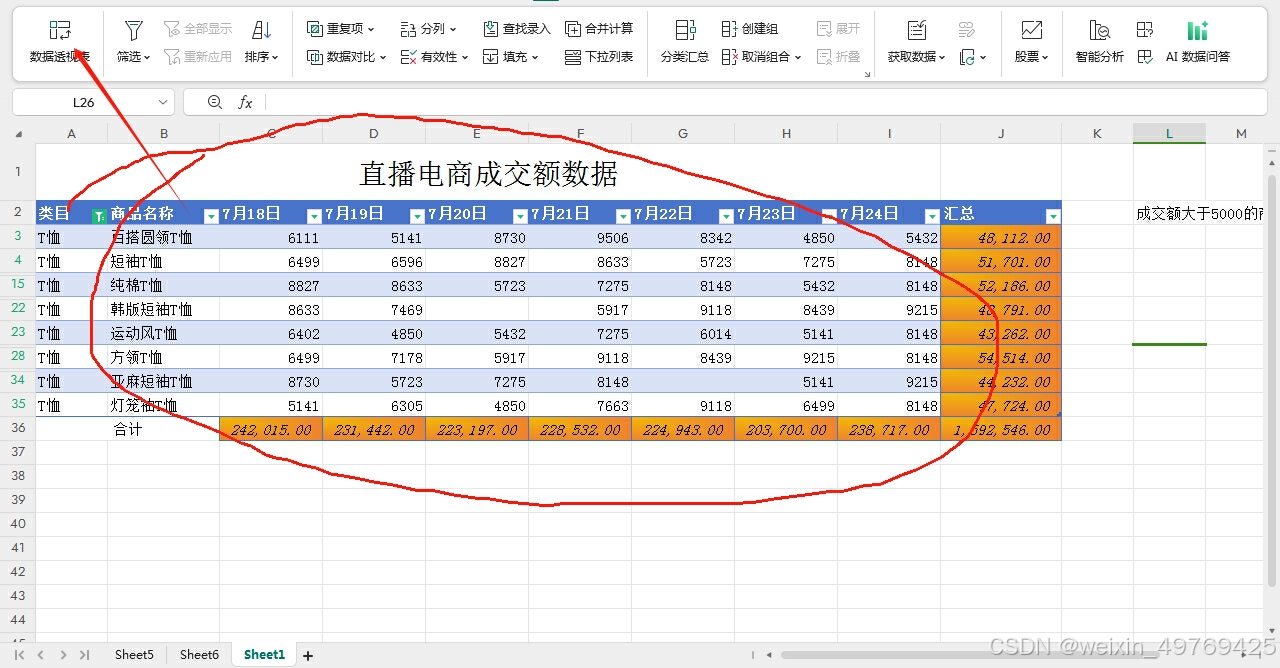Click the total cell 242,015.00
The image size is (1280, 668).
tap(271, 429)
